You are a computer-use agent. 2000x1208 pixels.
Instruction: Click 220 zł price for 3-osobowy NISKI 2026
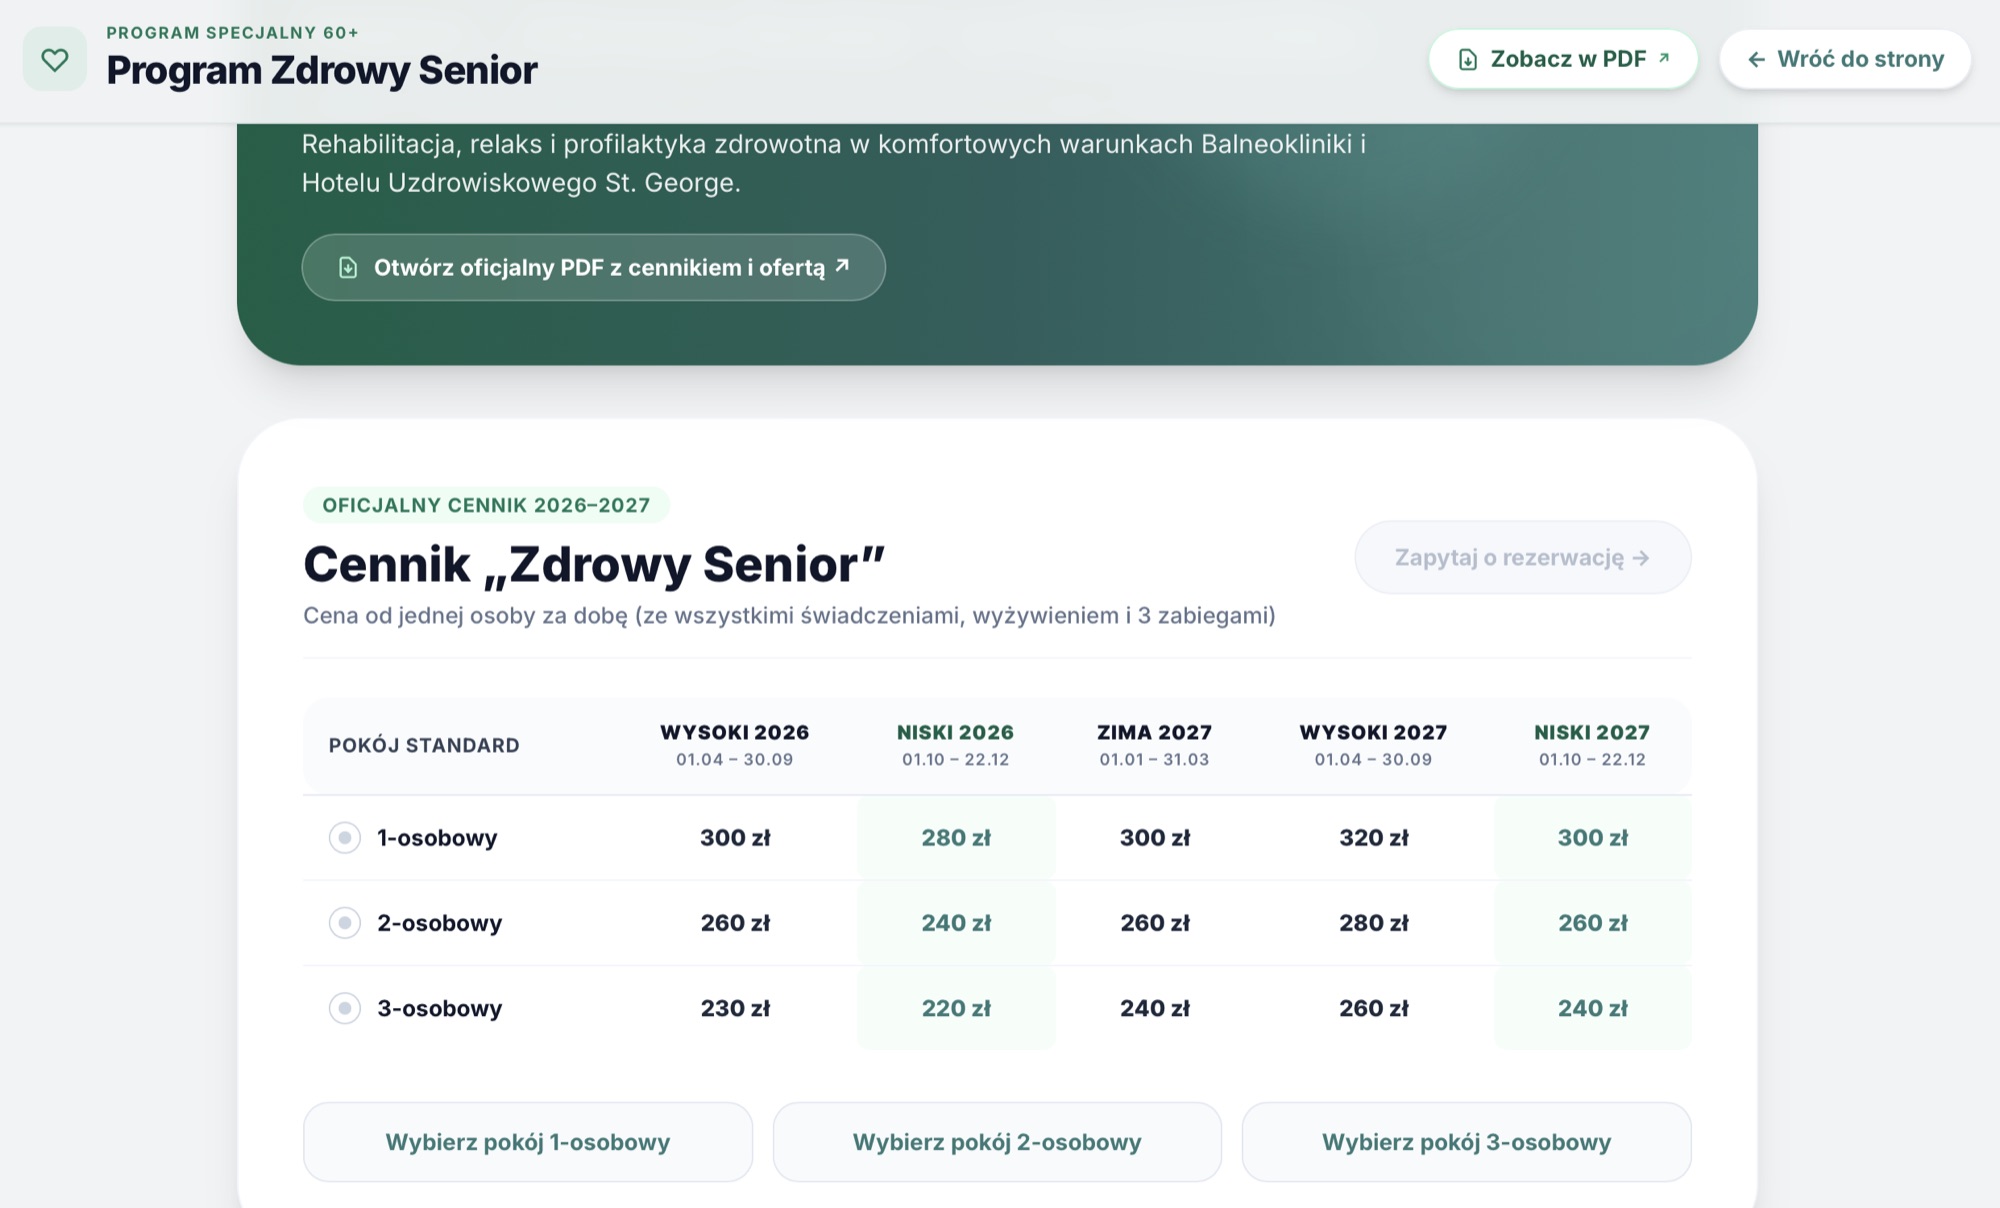click(x=956, y=1007)
